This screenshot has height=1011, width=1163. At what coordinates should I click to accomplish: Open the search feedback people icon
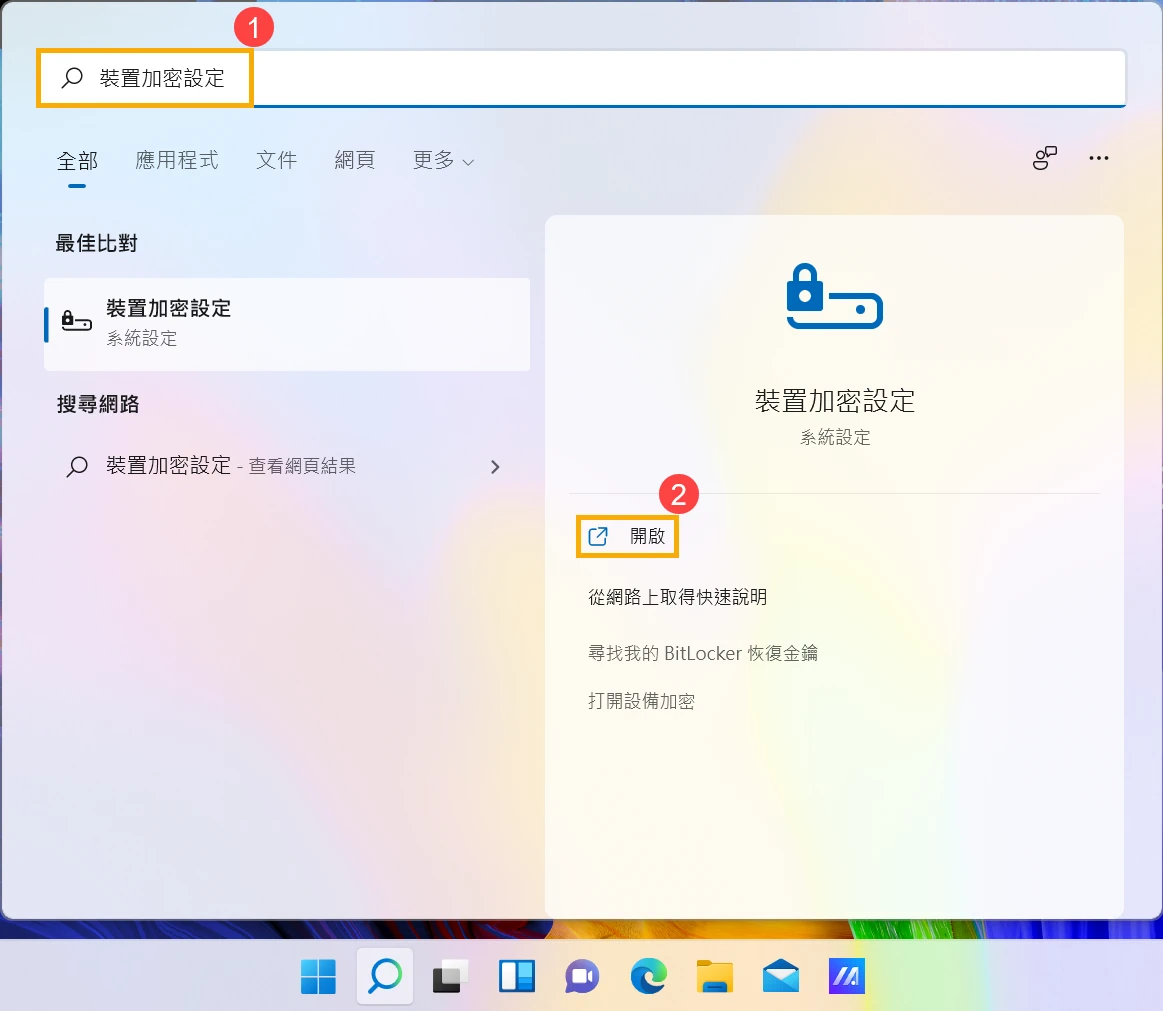tap(1044, 158)
